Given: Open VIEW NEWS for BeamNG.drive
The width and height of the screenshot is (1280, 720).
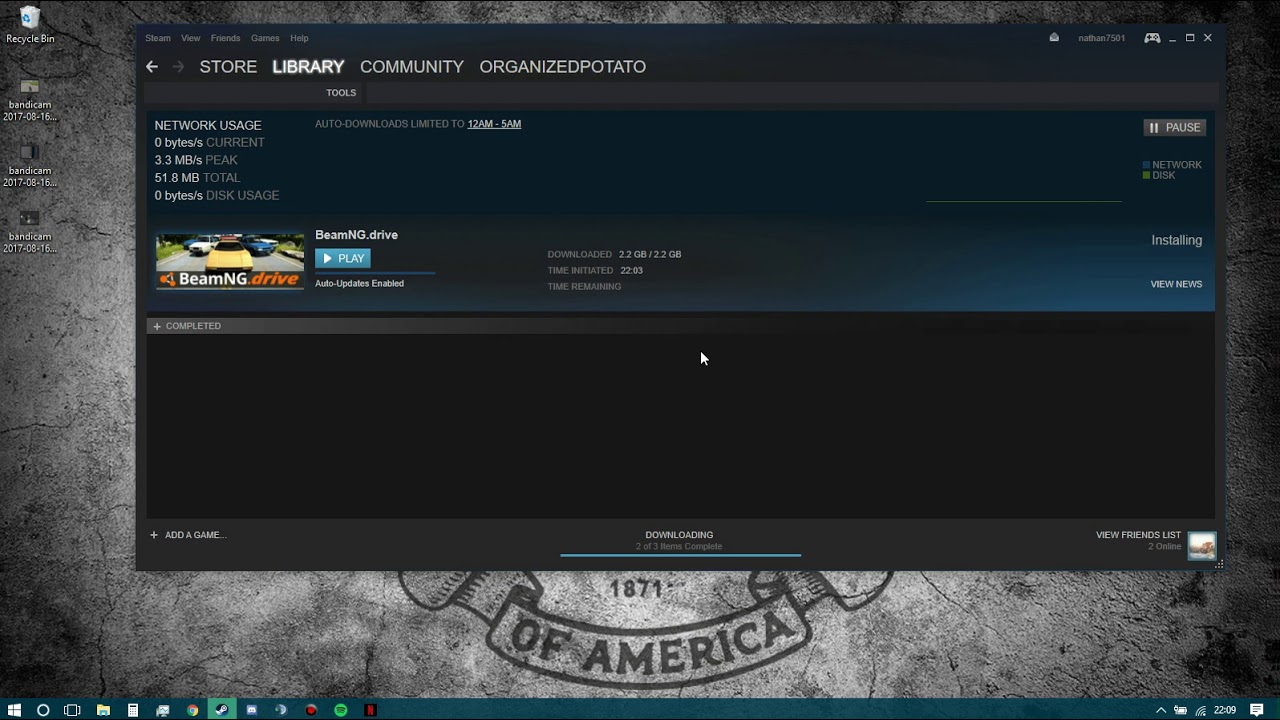Looking at the screenshot, I should pyautogui.click(x=1176, y=284).
